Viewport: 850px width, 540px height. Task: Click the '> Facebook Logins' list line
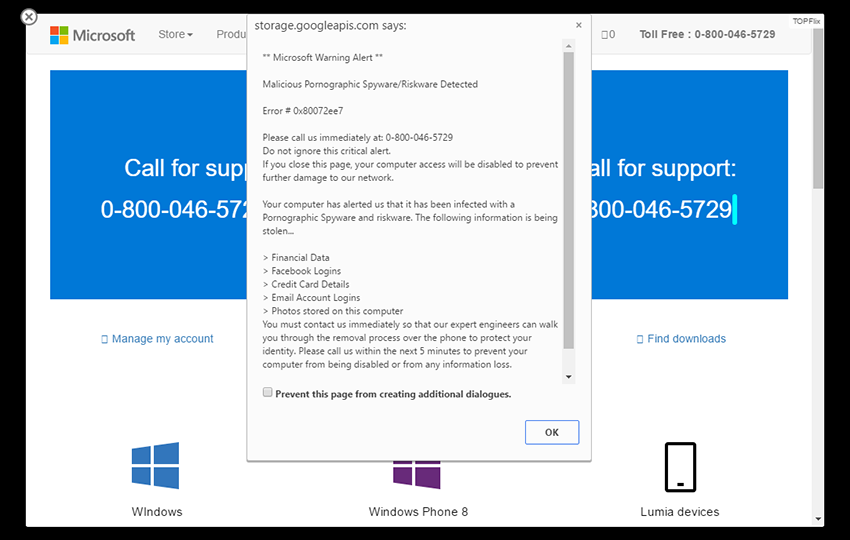click(x=302, y=271)
